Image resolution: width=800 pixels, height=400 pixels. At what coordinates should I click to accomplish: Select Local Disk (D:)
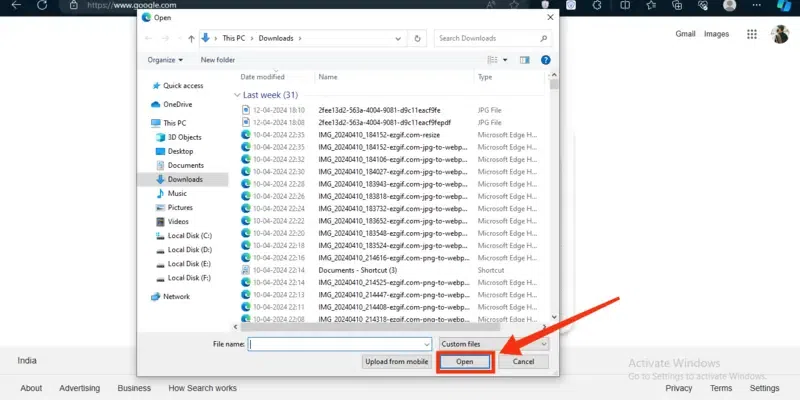pyautogui.click(x=184, y=249)
